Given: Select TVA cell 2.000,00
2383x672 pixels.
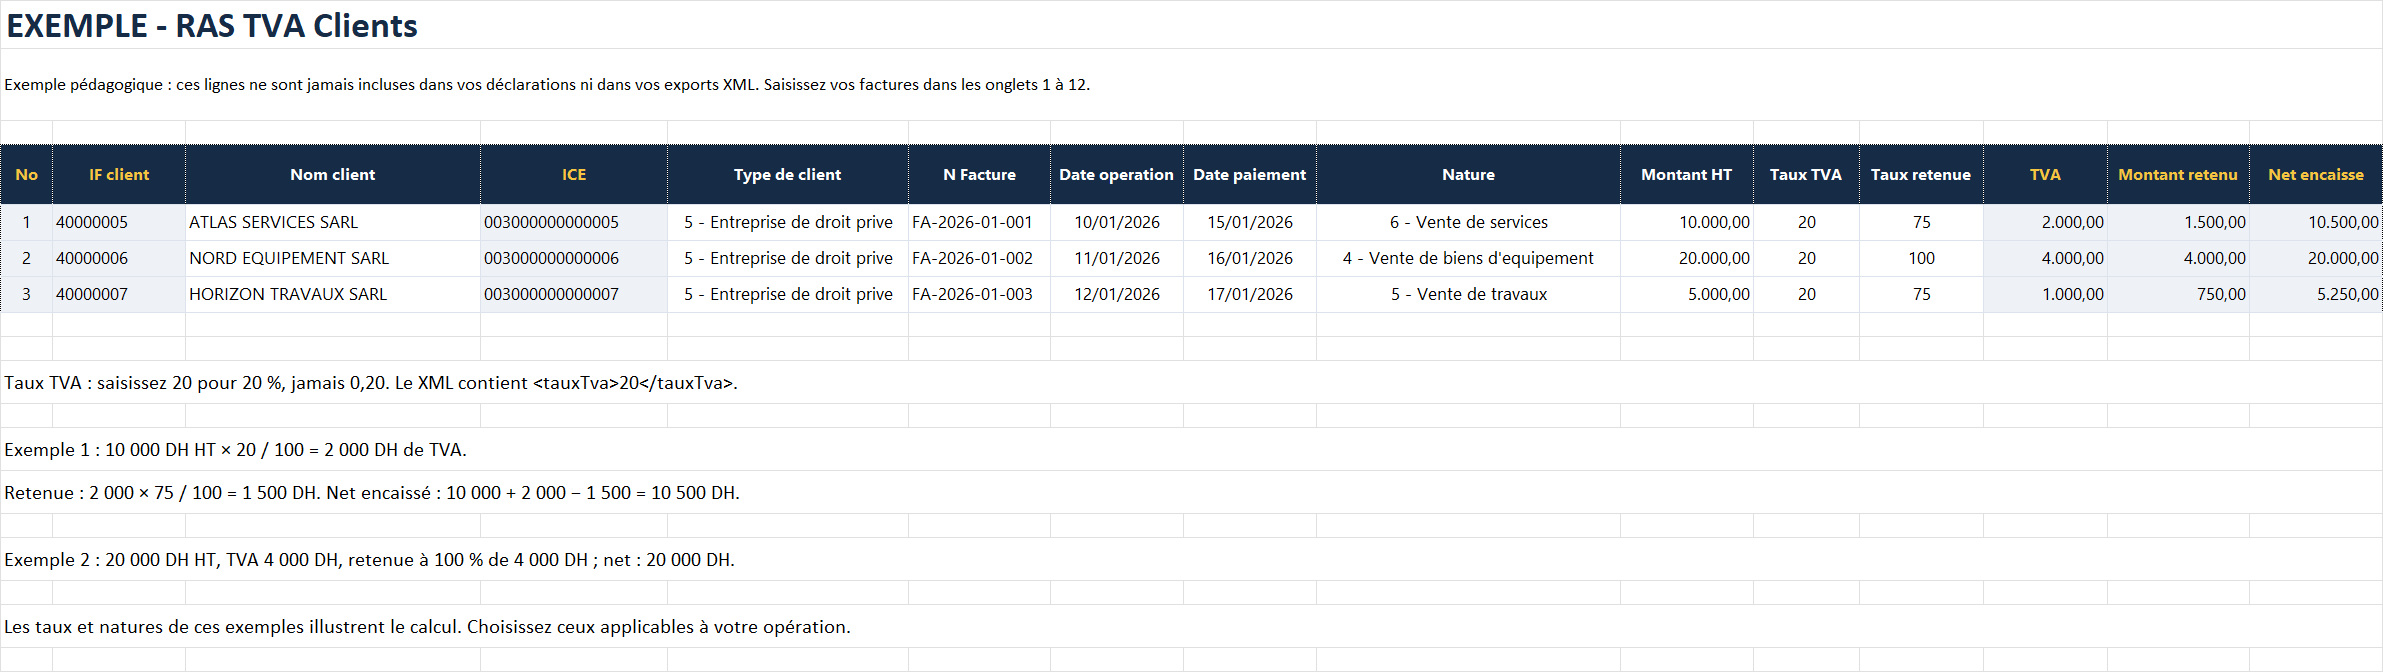Looking at the screenshot, I should [2045, 222].
